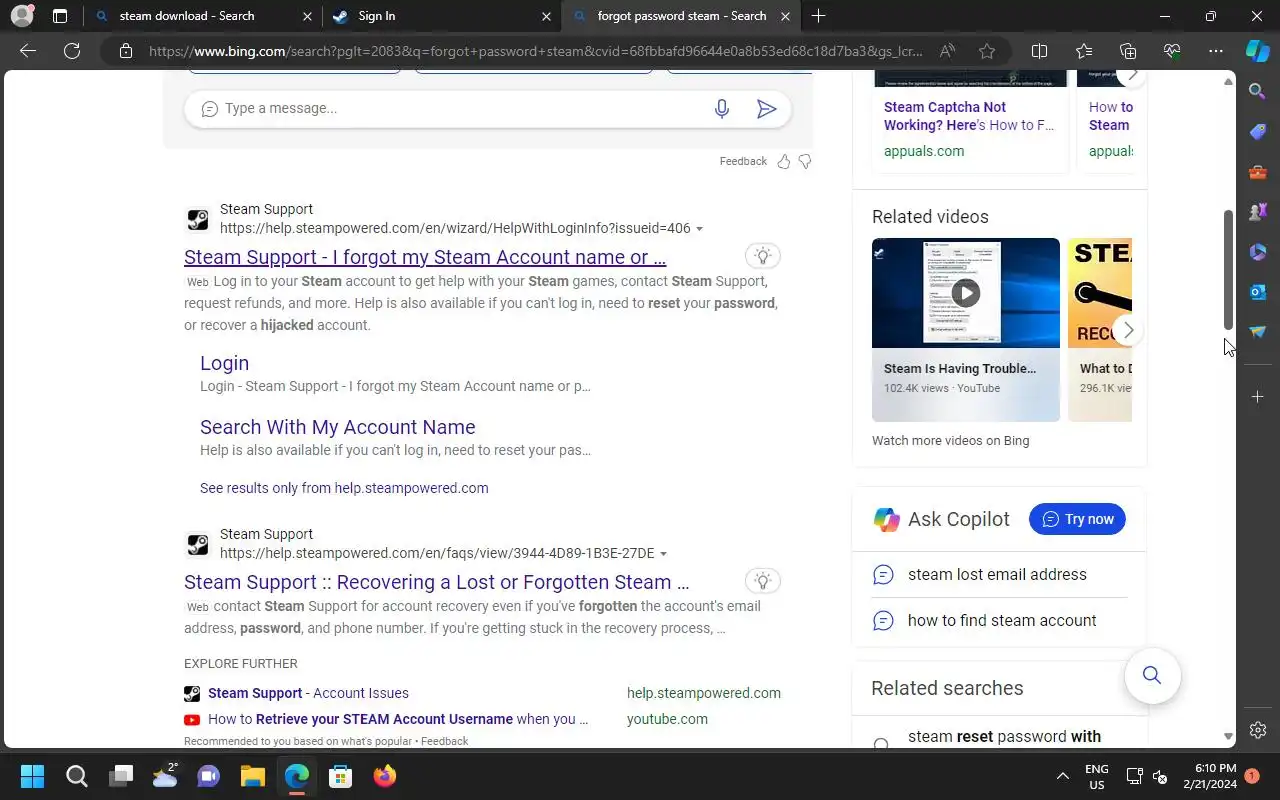Open How to Retrieve your STEAM Account Username link
Image resolution: width=1280 pixels, height=800 pixels.
[398, 719]
